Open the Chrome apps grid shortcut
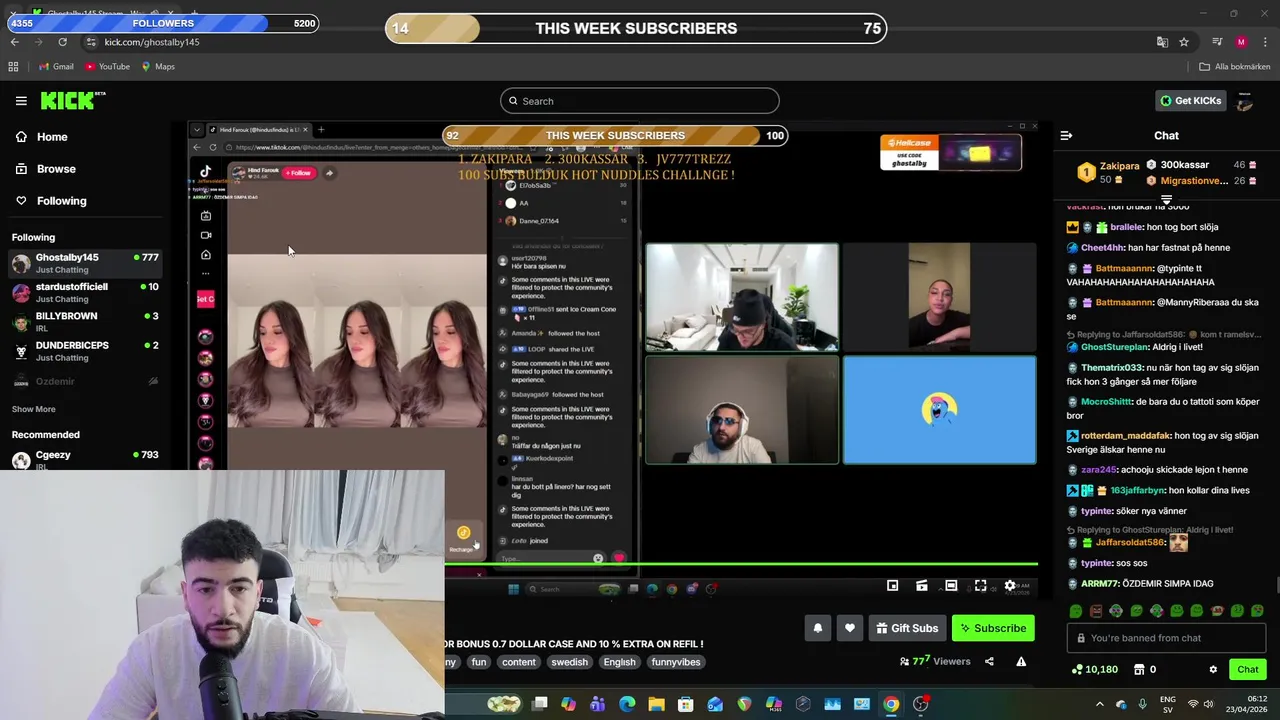This screenshot has width=1280, height=720. 13,67
